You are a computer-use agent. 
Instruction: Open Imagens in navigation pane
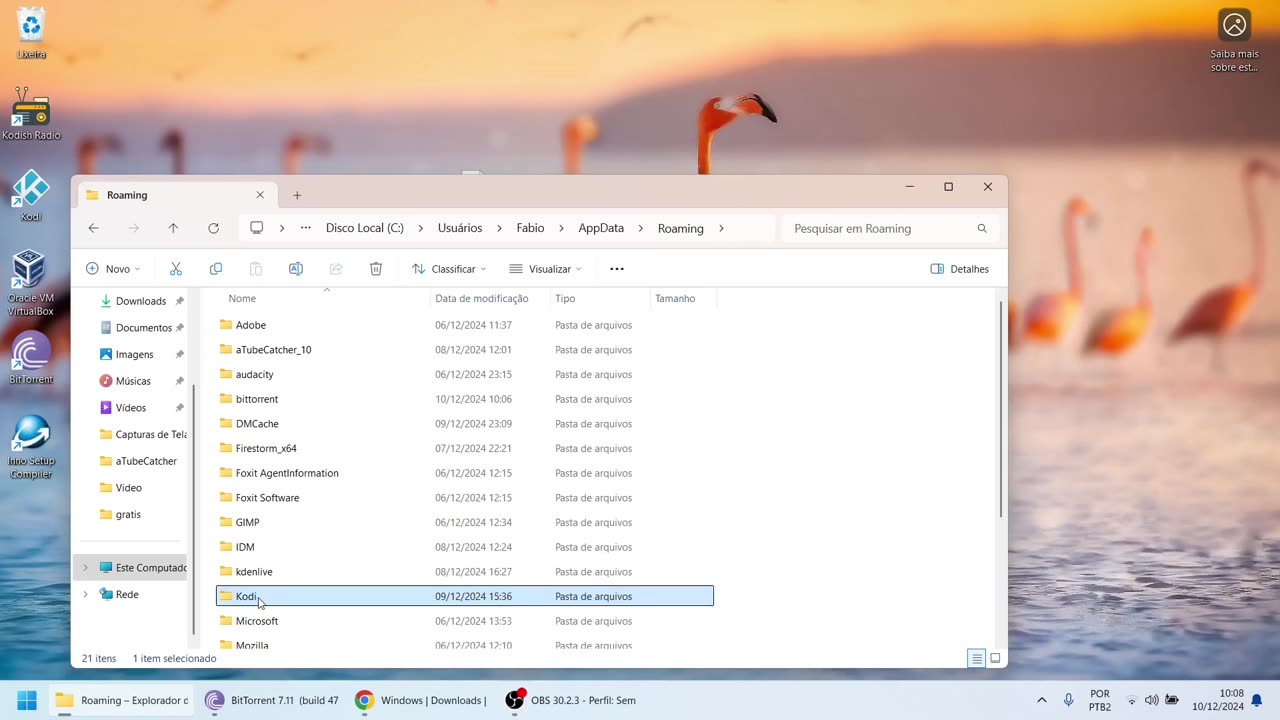click(135, 354)
